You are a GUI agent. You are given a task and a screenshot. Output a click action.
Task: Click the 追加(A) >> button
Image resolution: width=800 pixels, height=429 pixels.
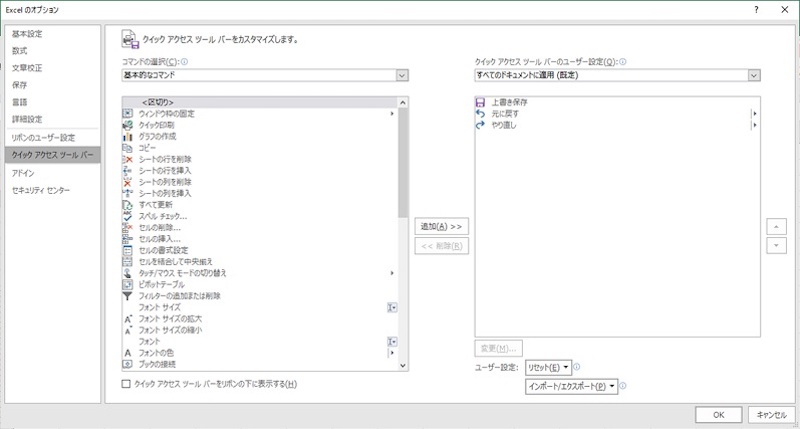(x=441, y=226)
